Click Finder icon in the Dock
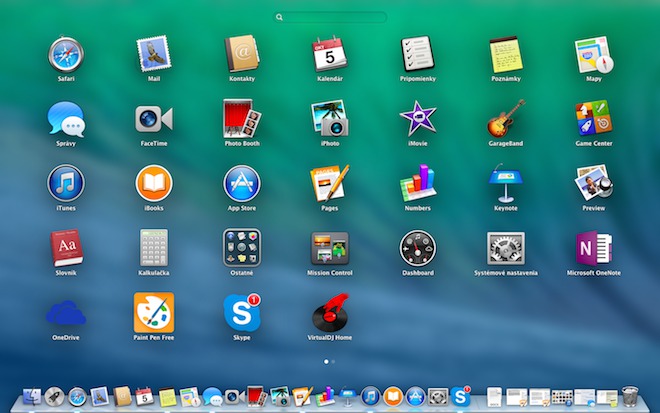The image size is (660, 413). pos(32,397)
